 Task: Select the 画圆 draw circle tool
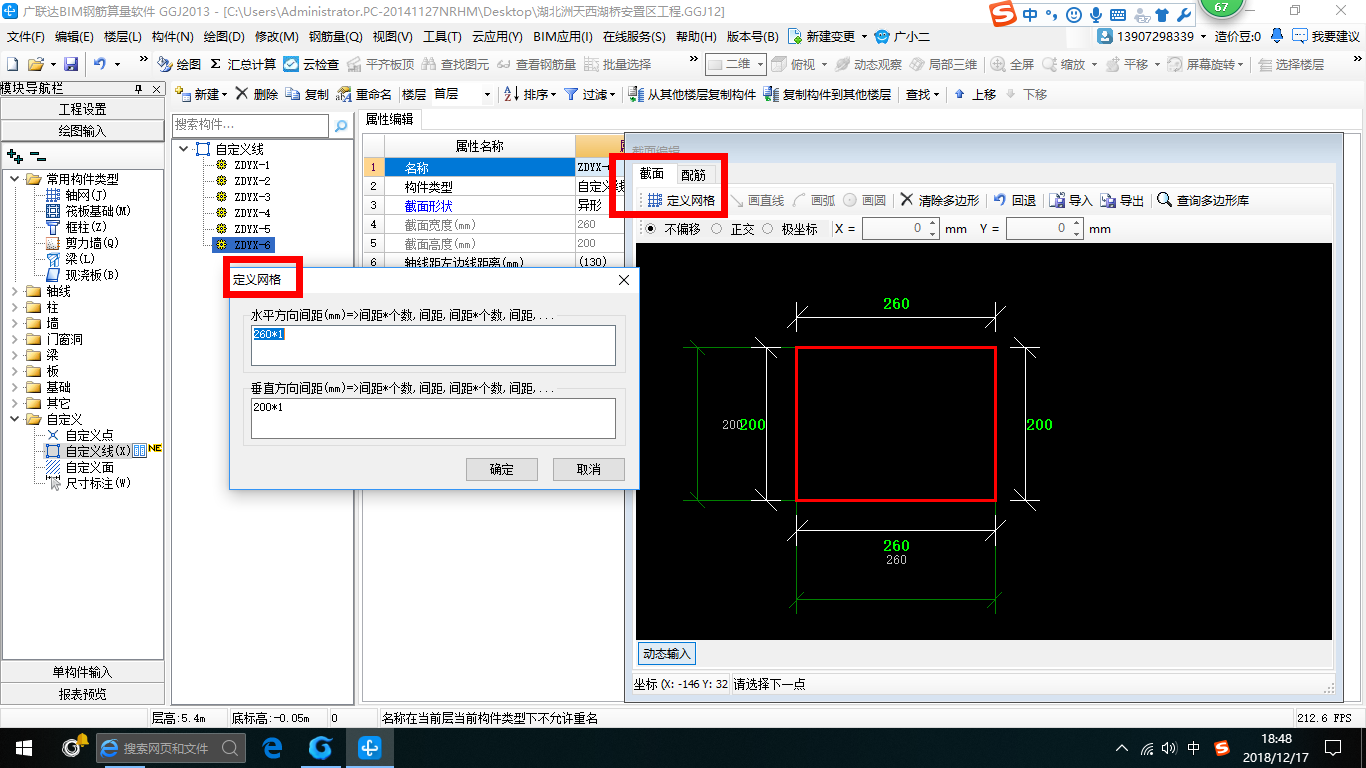(865, 200)
